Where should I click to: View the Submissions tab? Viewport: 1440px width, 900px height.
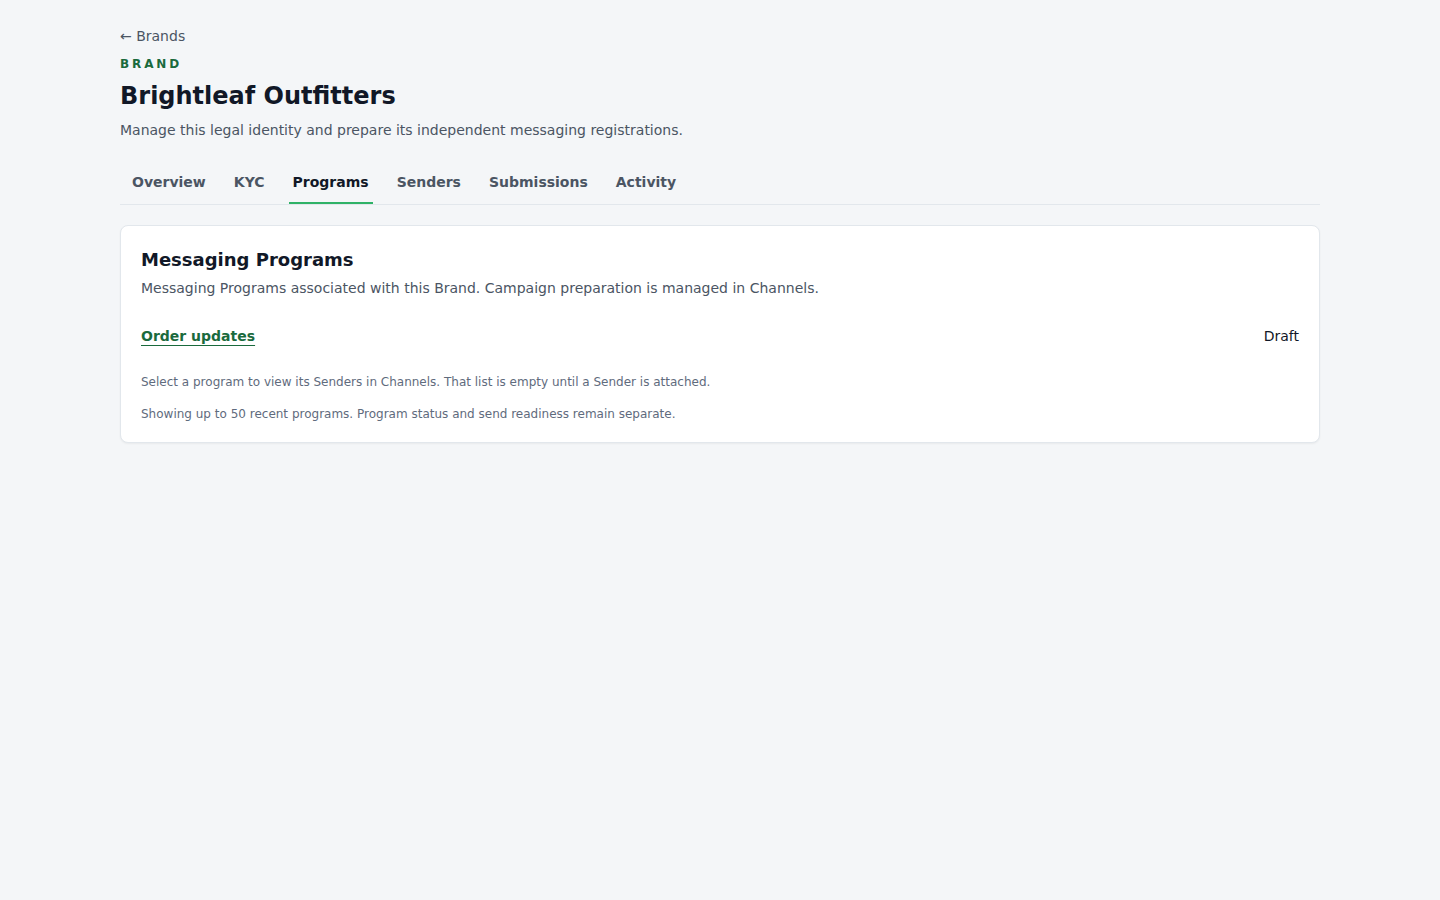[538, 182]
